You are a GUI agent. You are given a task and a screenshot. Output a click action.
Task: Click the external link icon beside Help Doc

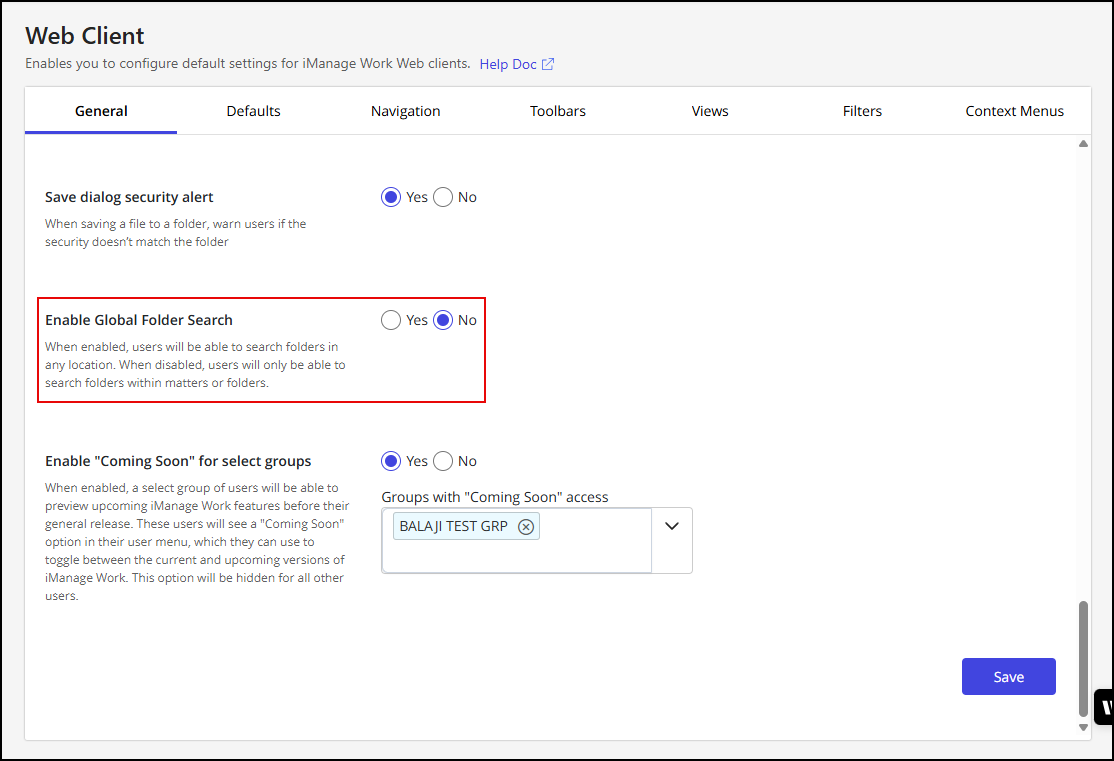(x=548, y=64)
